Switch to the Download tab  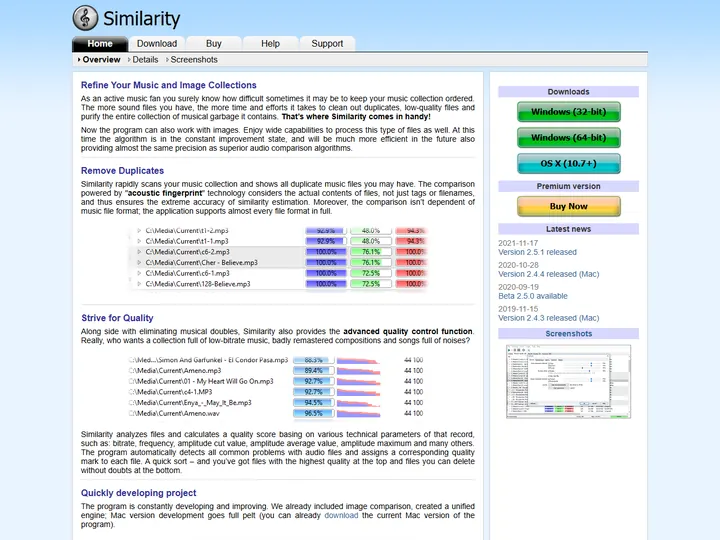(157, 44)
